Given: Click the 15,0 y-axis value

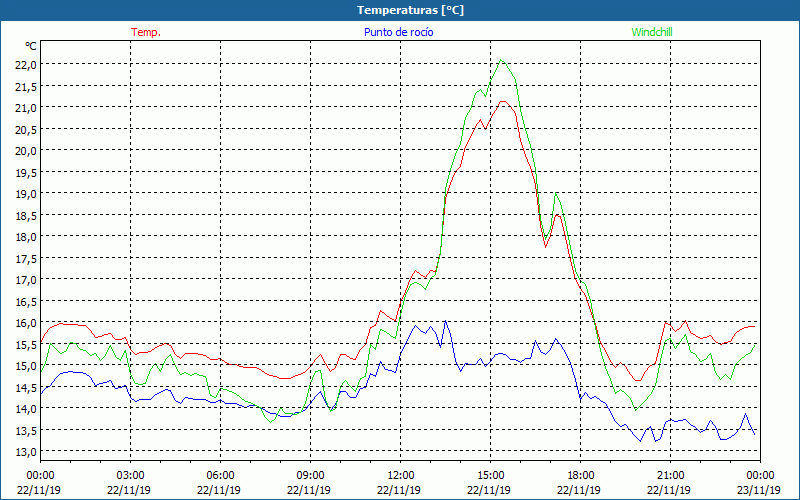Looking at the screenshot, I should pos(26,366).
